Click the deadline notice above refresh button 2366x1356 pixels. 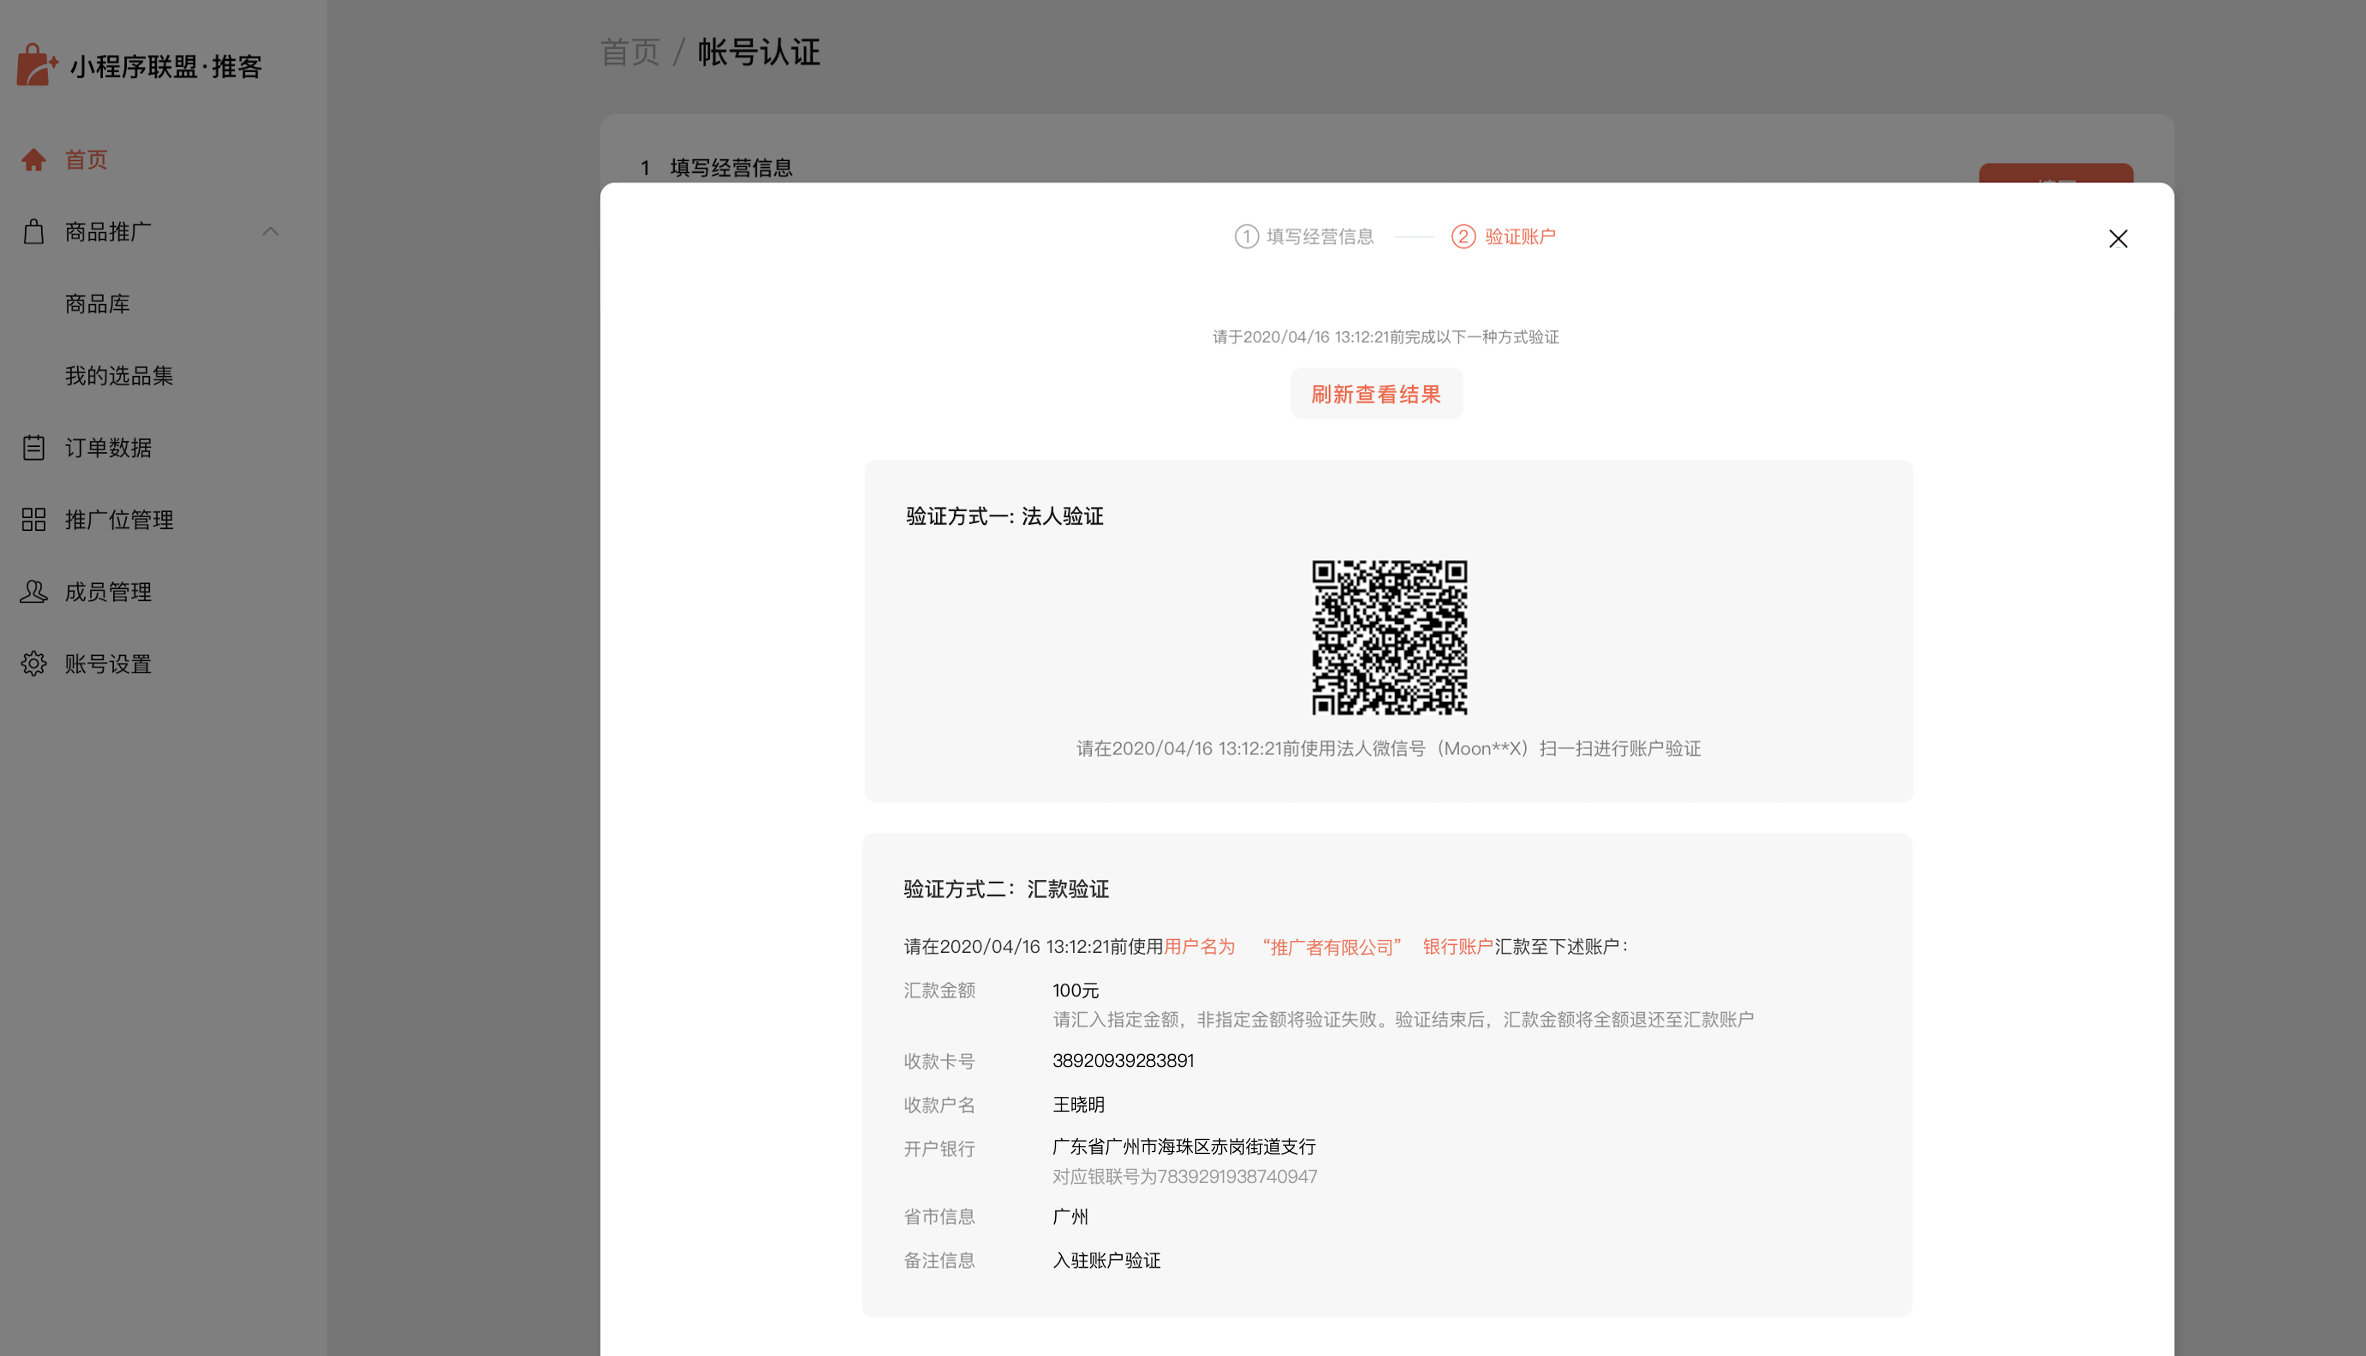1386,337
